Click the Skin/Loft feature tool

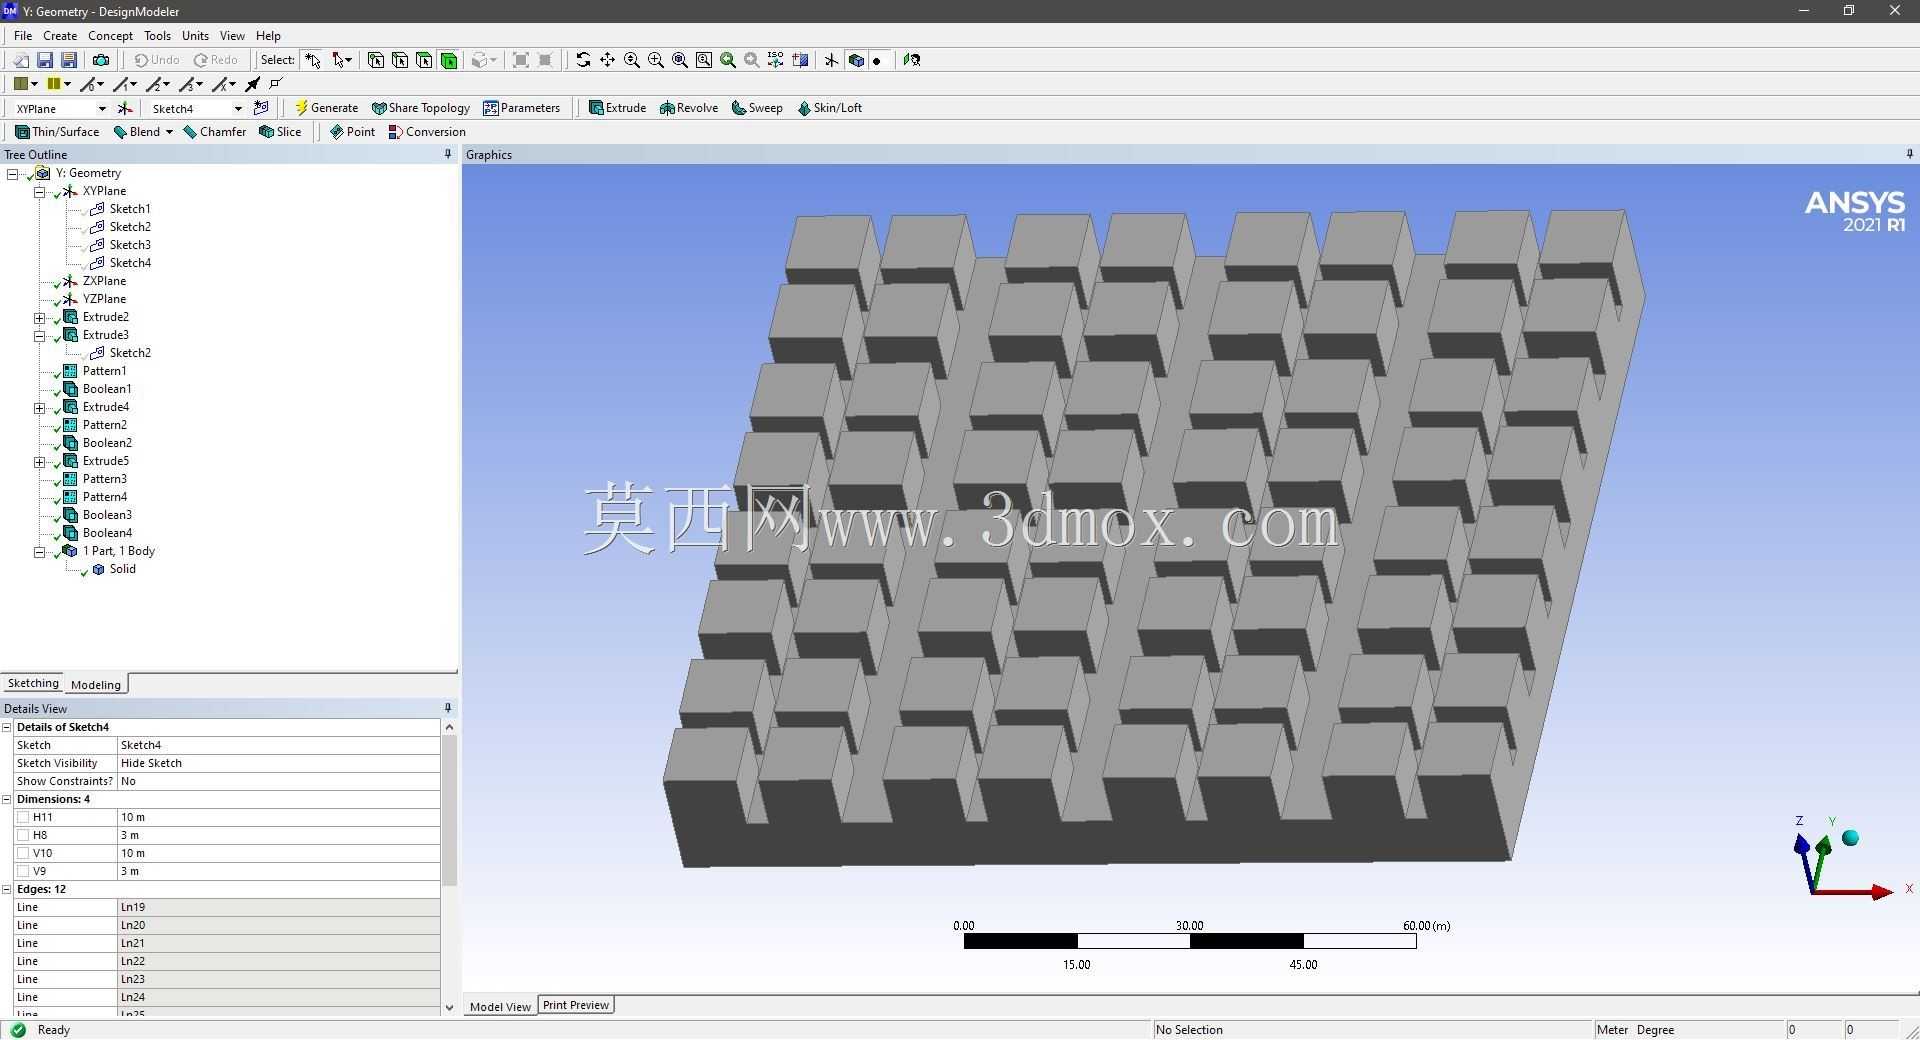829,108
